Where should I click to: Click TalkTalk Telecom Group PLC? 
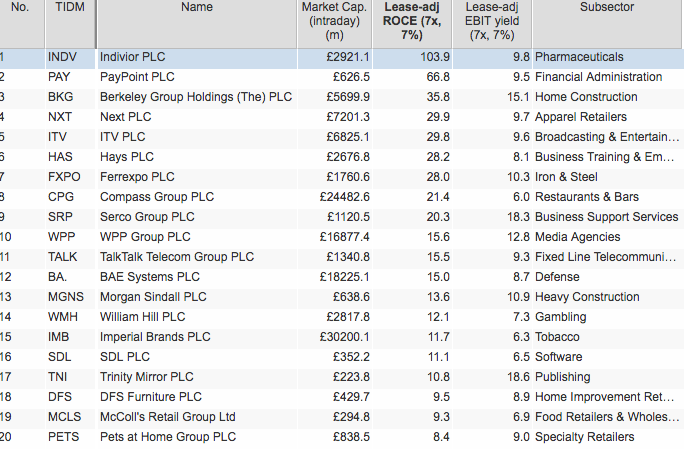pyautogui.click(x=177, y=257)
